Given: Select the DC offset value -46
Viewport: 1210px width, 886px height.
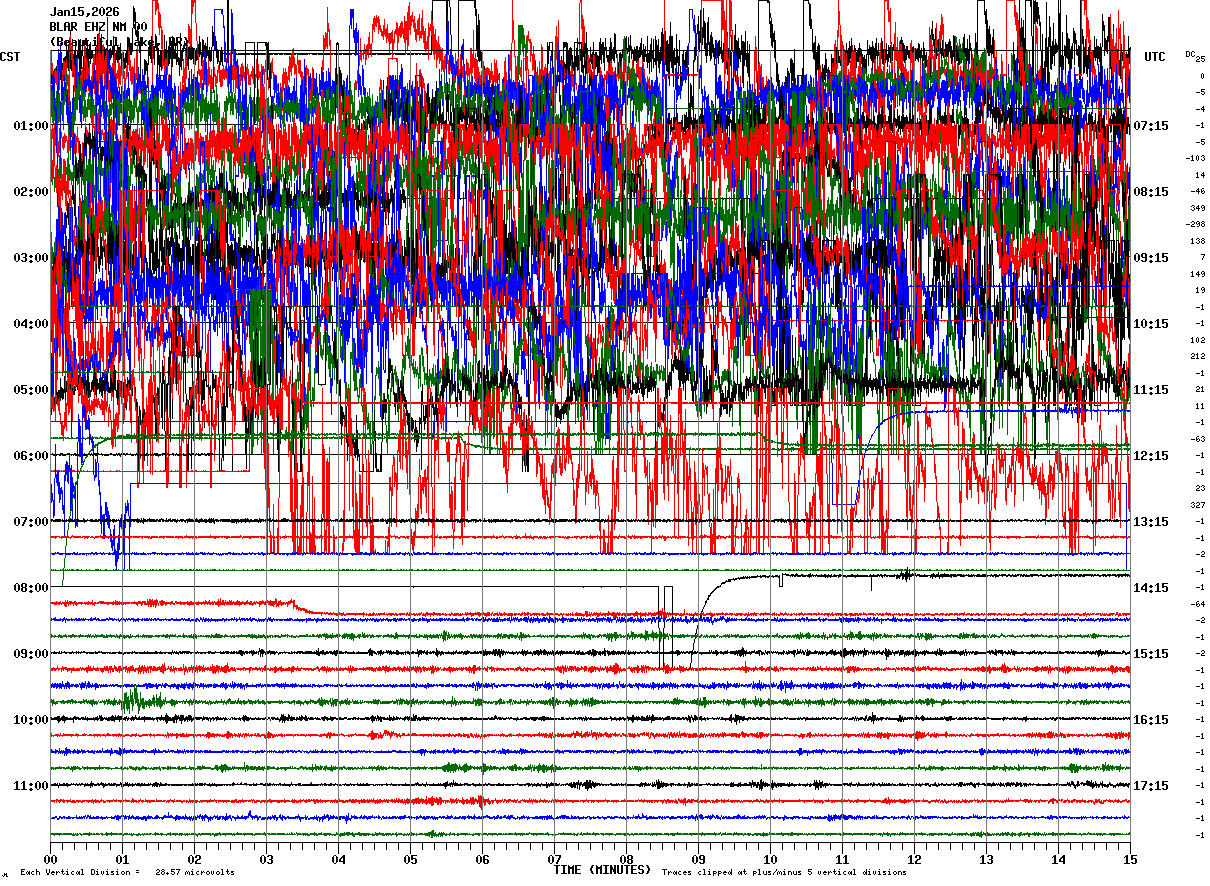Looking at the screenshot, I should (x=1197, y=192).
